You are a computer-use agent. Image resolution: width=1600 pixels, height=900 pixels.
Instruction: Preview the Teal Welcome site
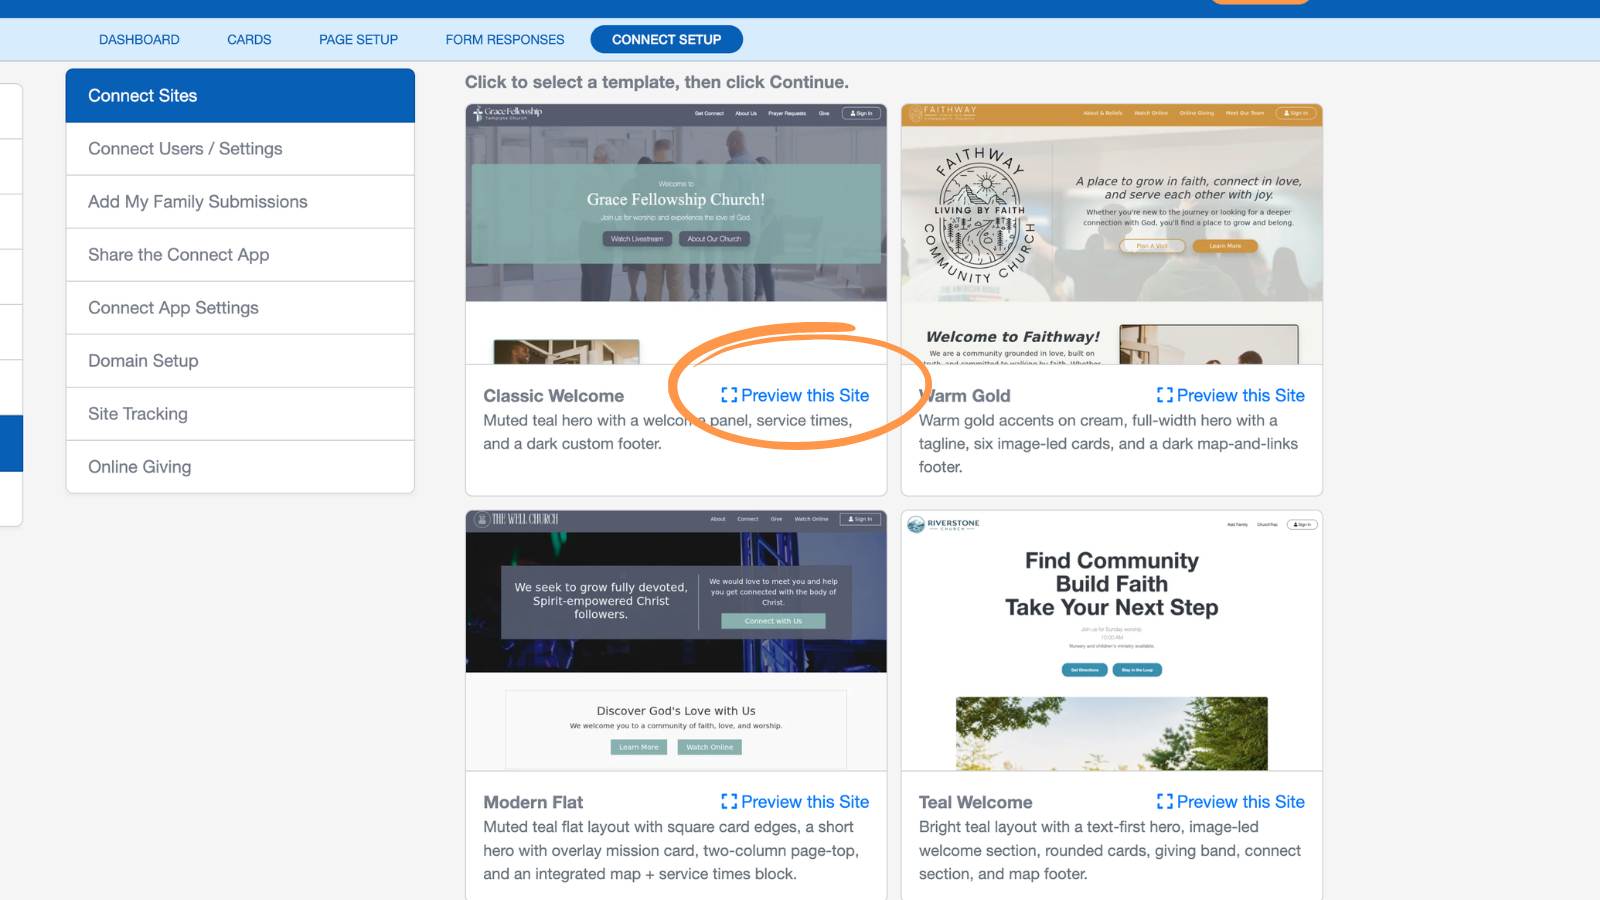click(1231, 802)
